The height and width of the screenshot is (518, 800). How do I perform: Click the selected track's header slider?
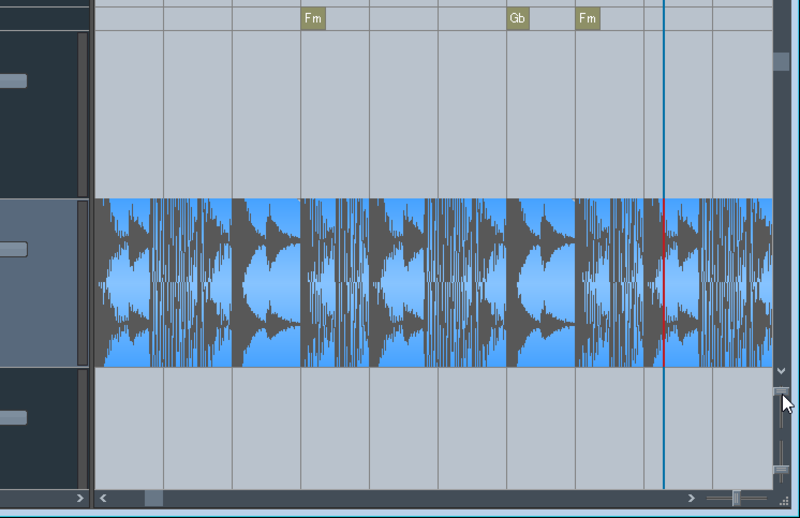click(x=13, y=250)
